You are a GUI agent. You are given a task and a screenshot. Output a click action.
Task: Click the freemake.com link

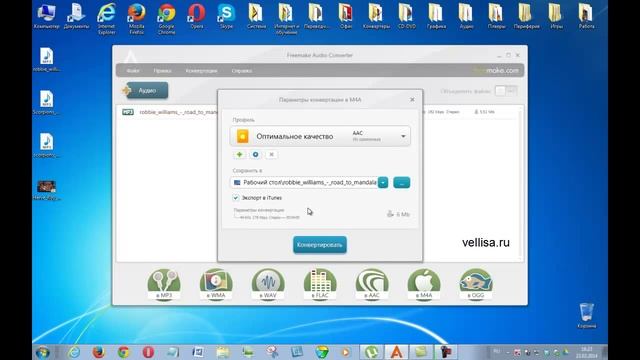[496, 70]
